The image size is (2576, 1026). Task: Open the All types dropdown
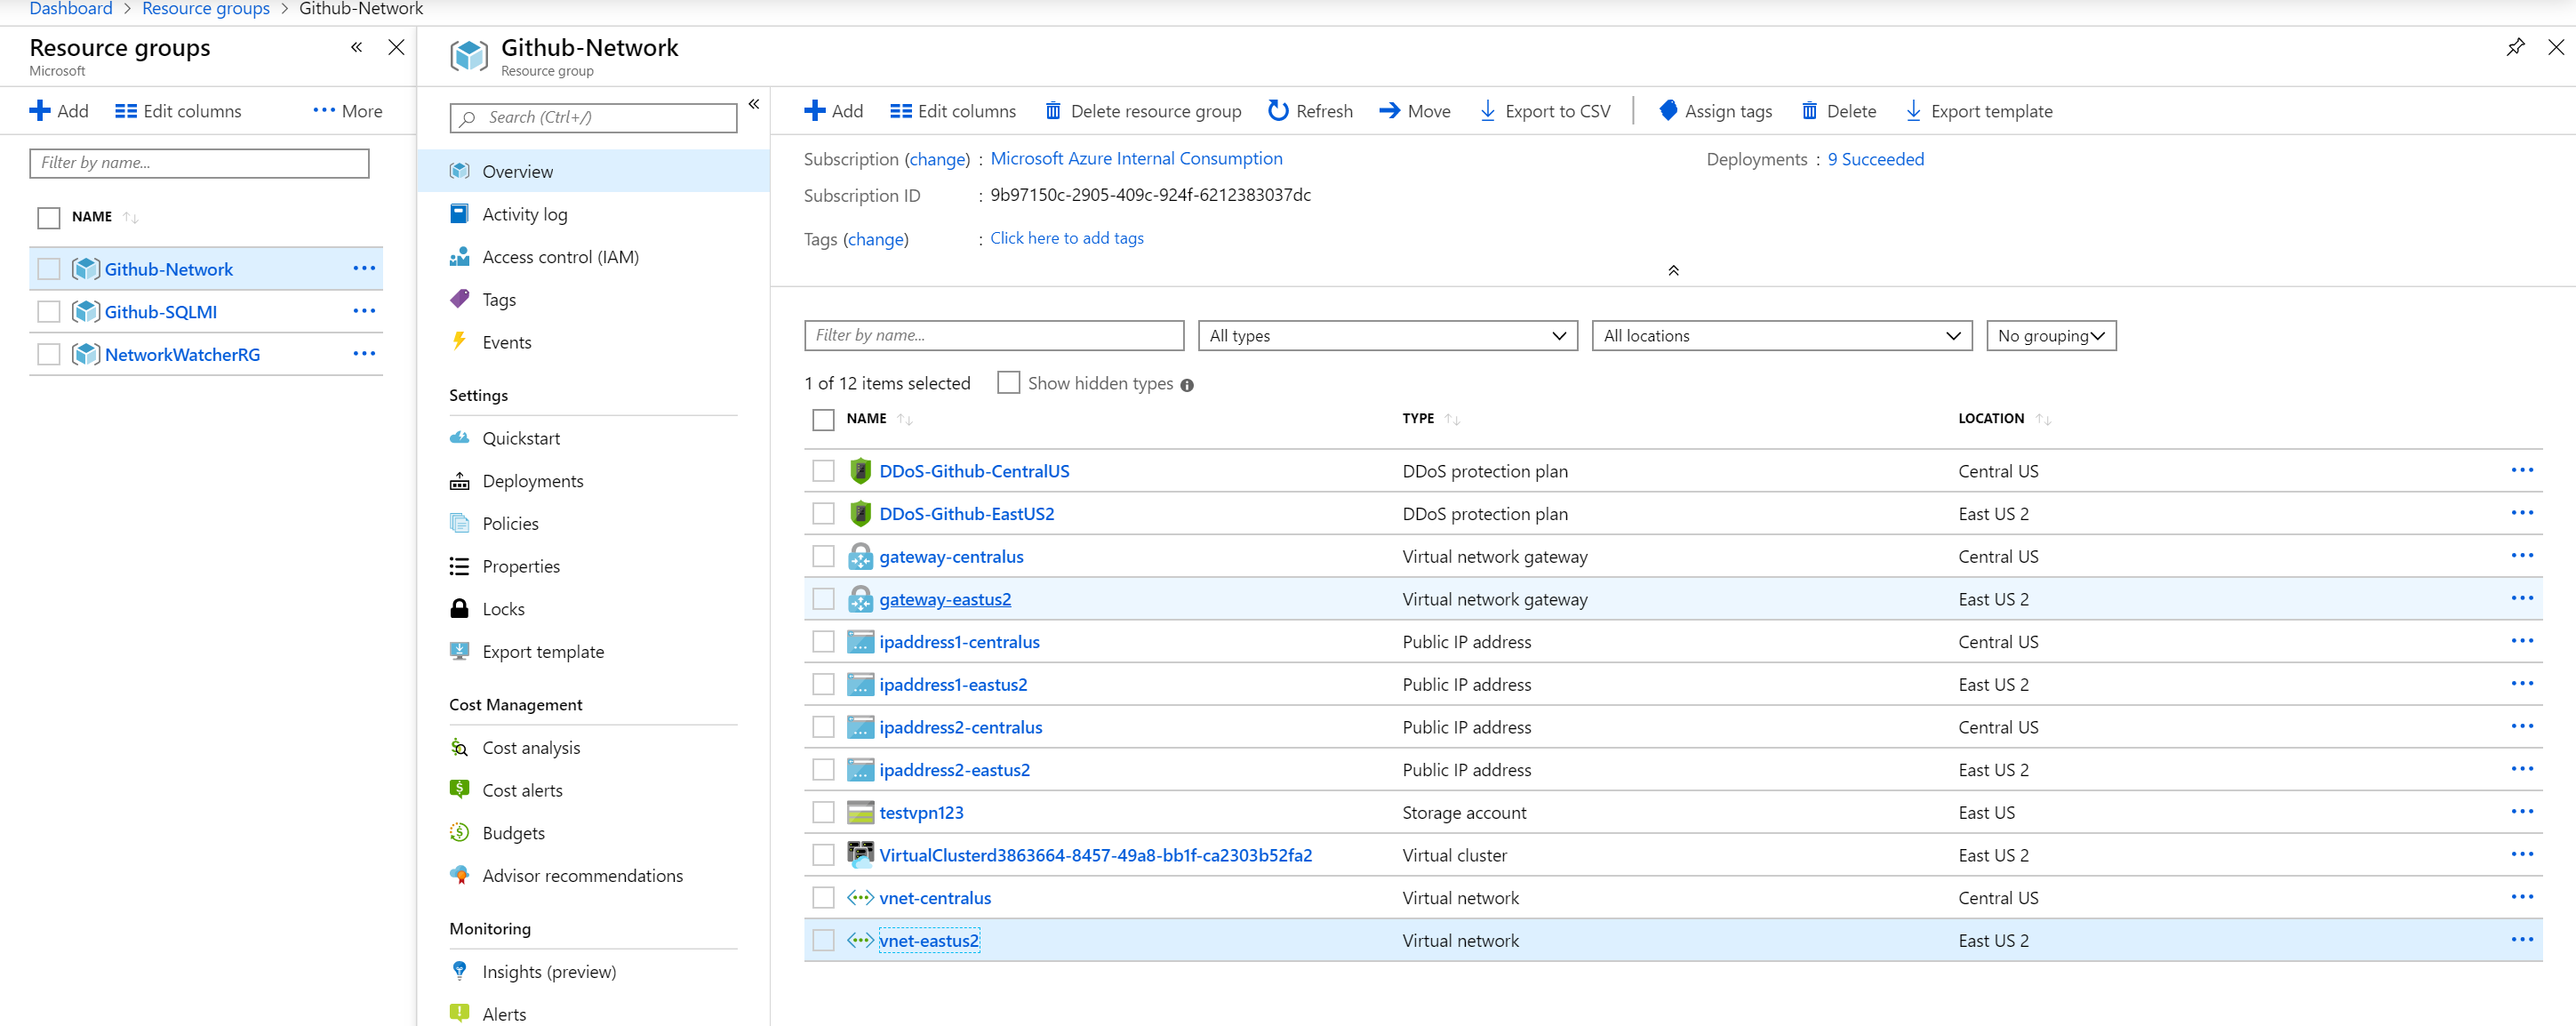(x=1387, y=336)
